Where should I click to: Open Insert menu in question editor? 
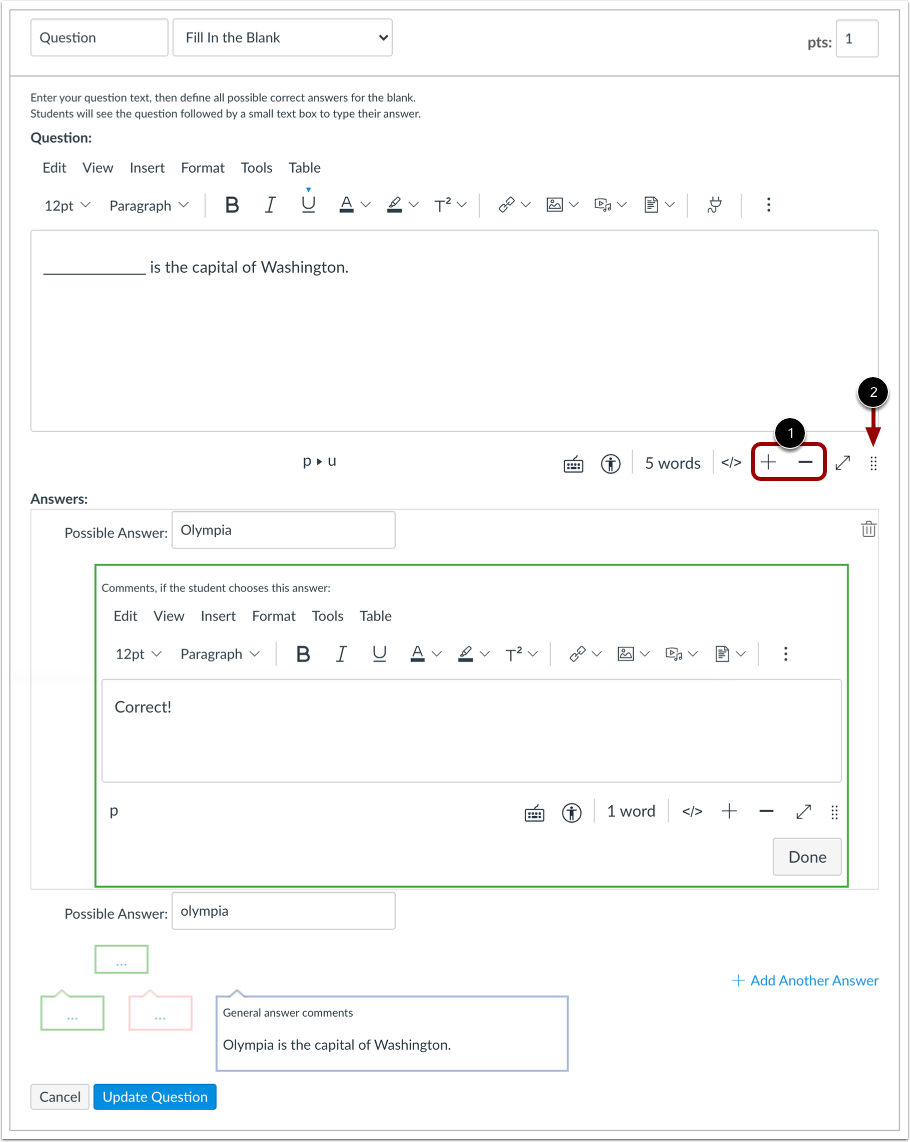tap(147, 168)
